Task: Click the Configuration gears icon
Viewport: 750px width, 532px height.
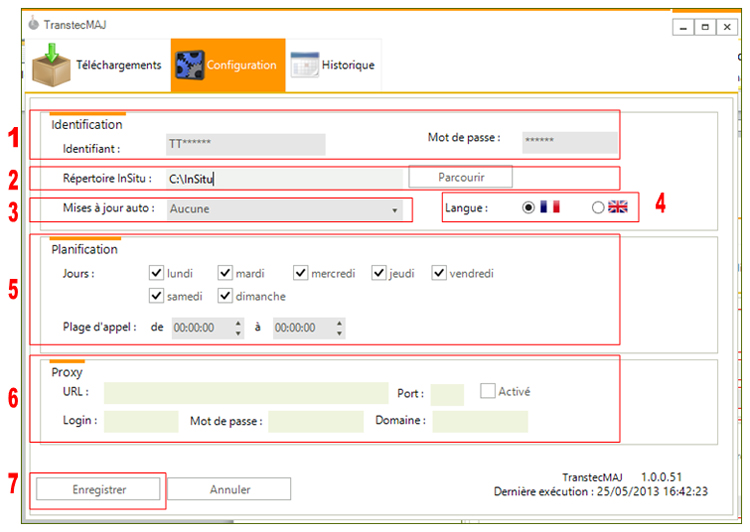Action: click(189, 65)
